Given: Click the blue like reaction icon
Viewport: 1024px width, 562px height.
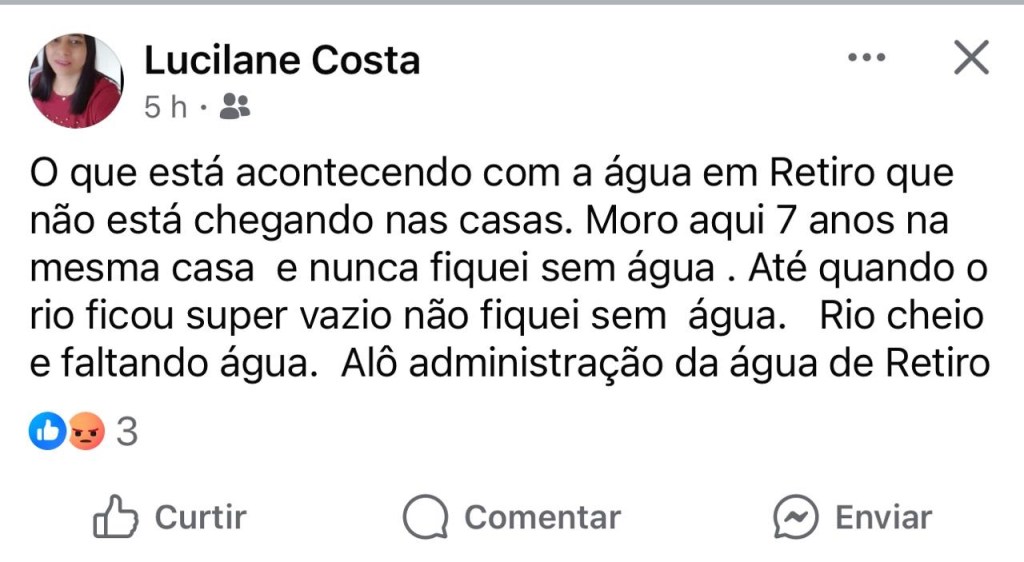Looking at the screenshot, I should click(x=47, y=432).
